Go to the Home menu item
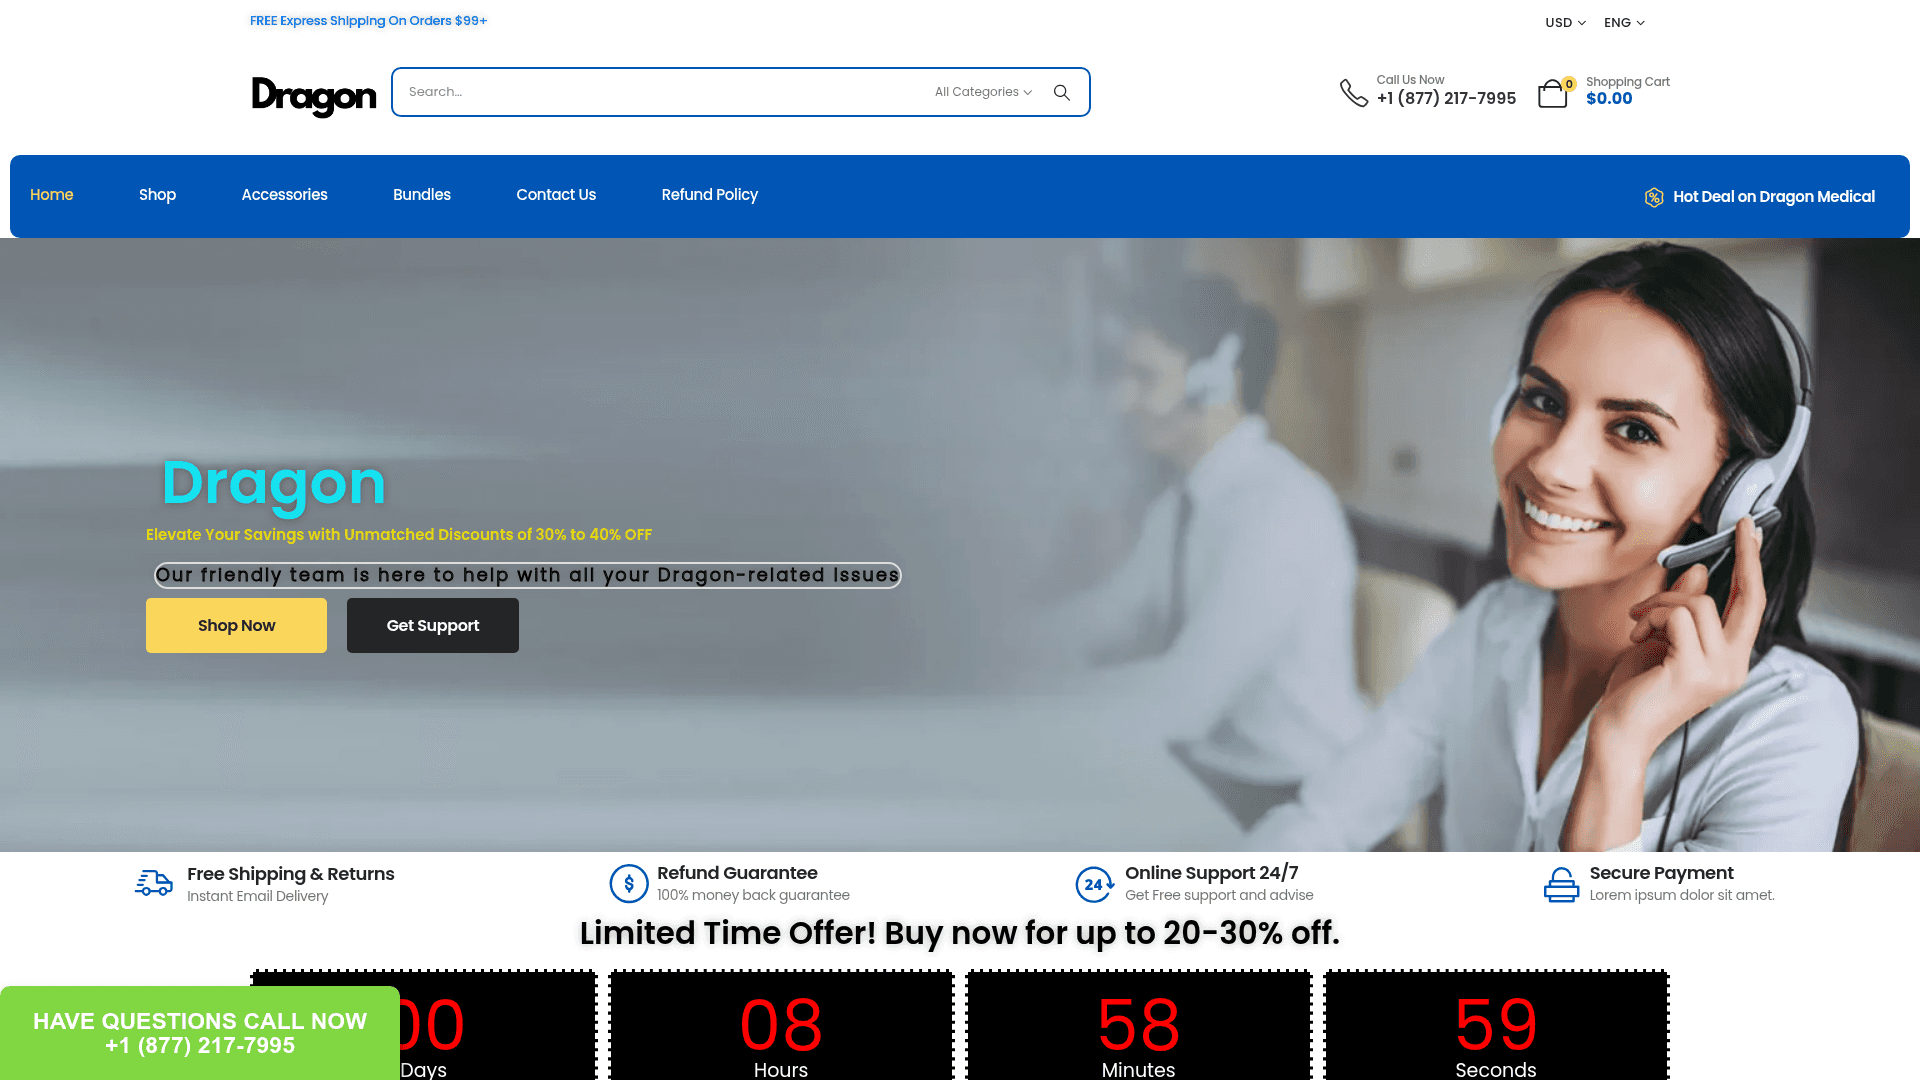Screen dimensions: 1920x1080 coord(52,195)
